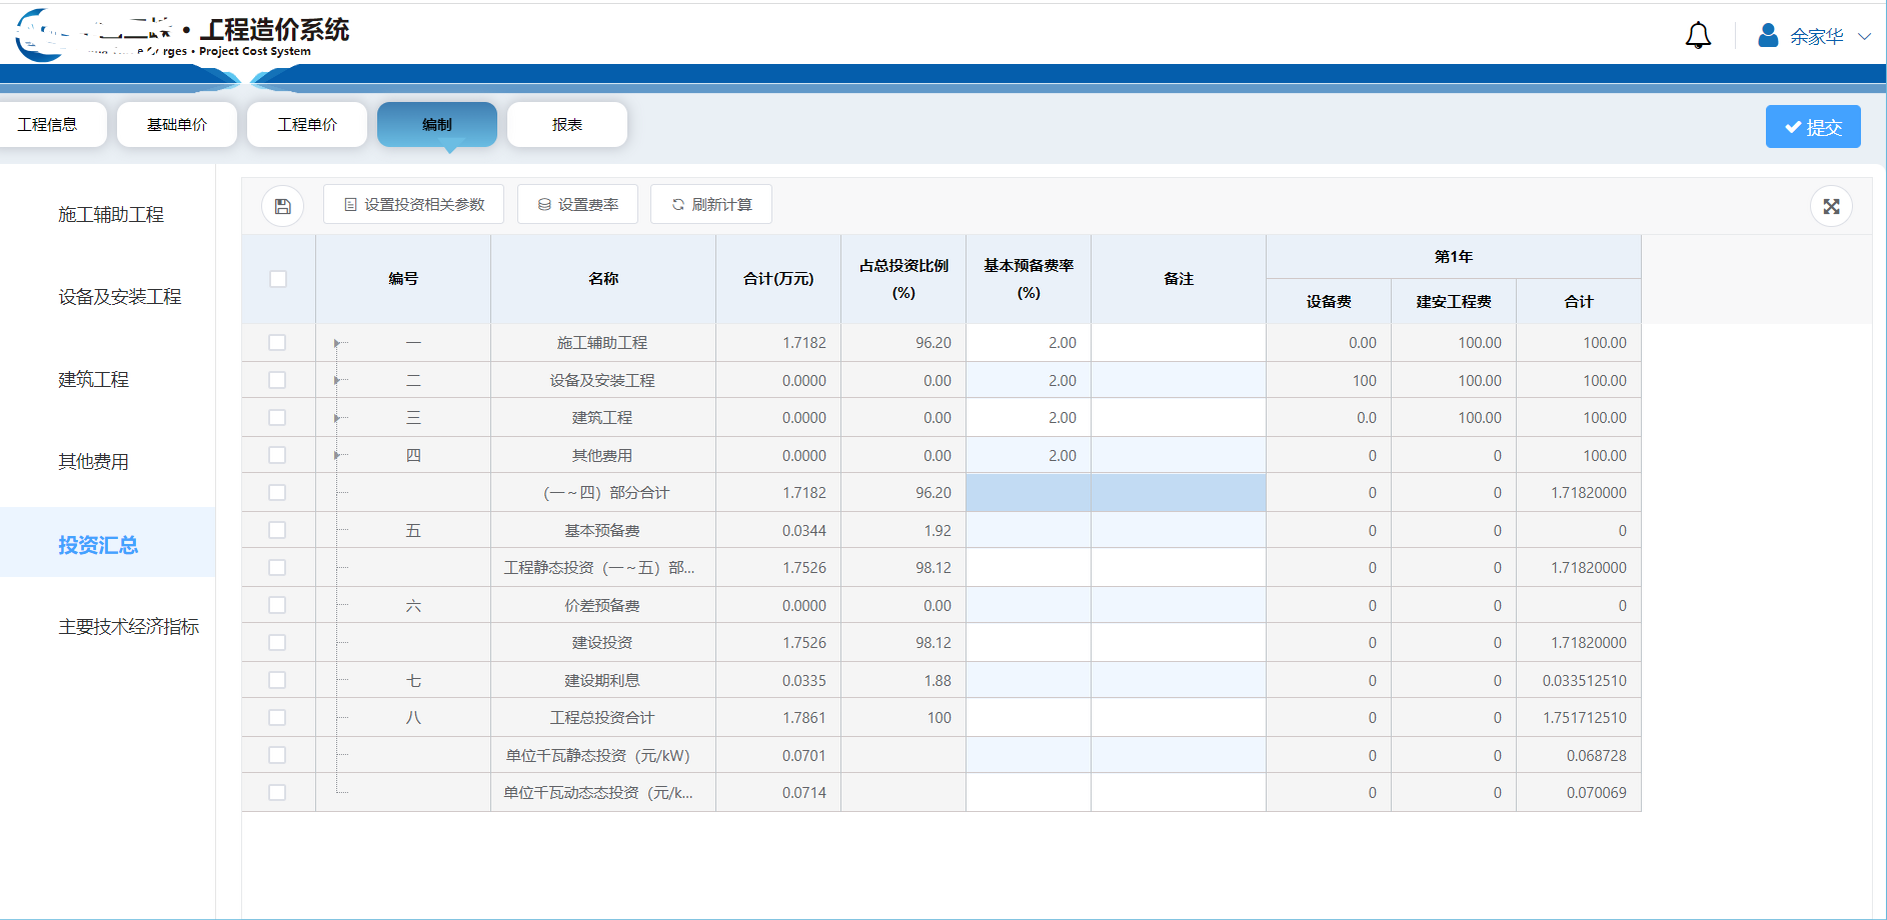Viewport: 1887px width, 920px height.
Task: Check the 工程总投资合计 row checkbox
Action: click(278, 718)
